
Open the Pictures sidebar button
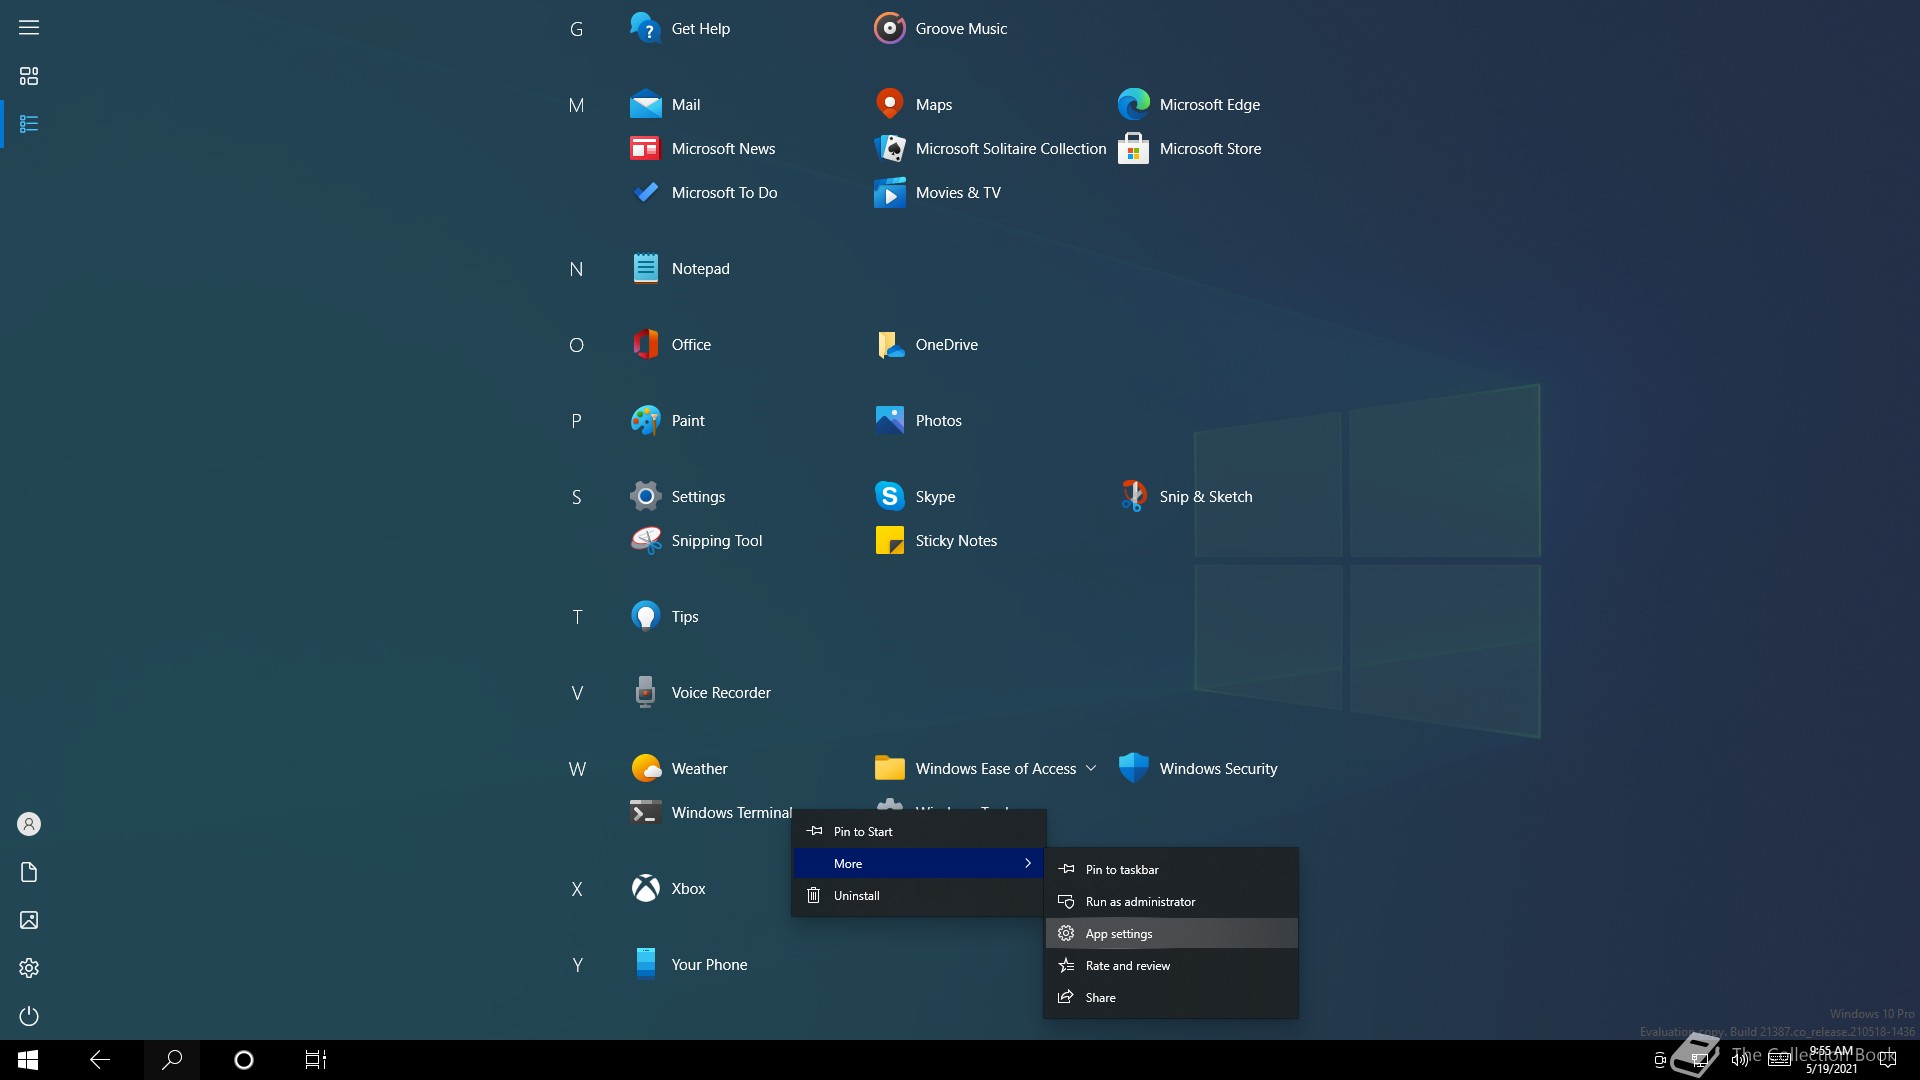pyautogui.click(x=29, y=920)
